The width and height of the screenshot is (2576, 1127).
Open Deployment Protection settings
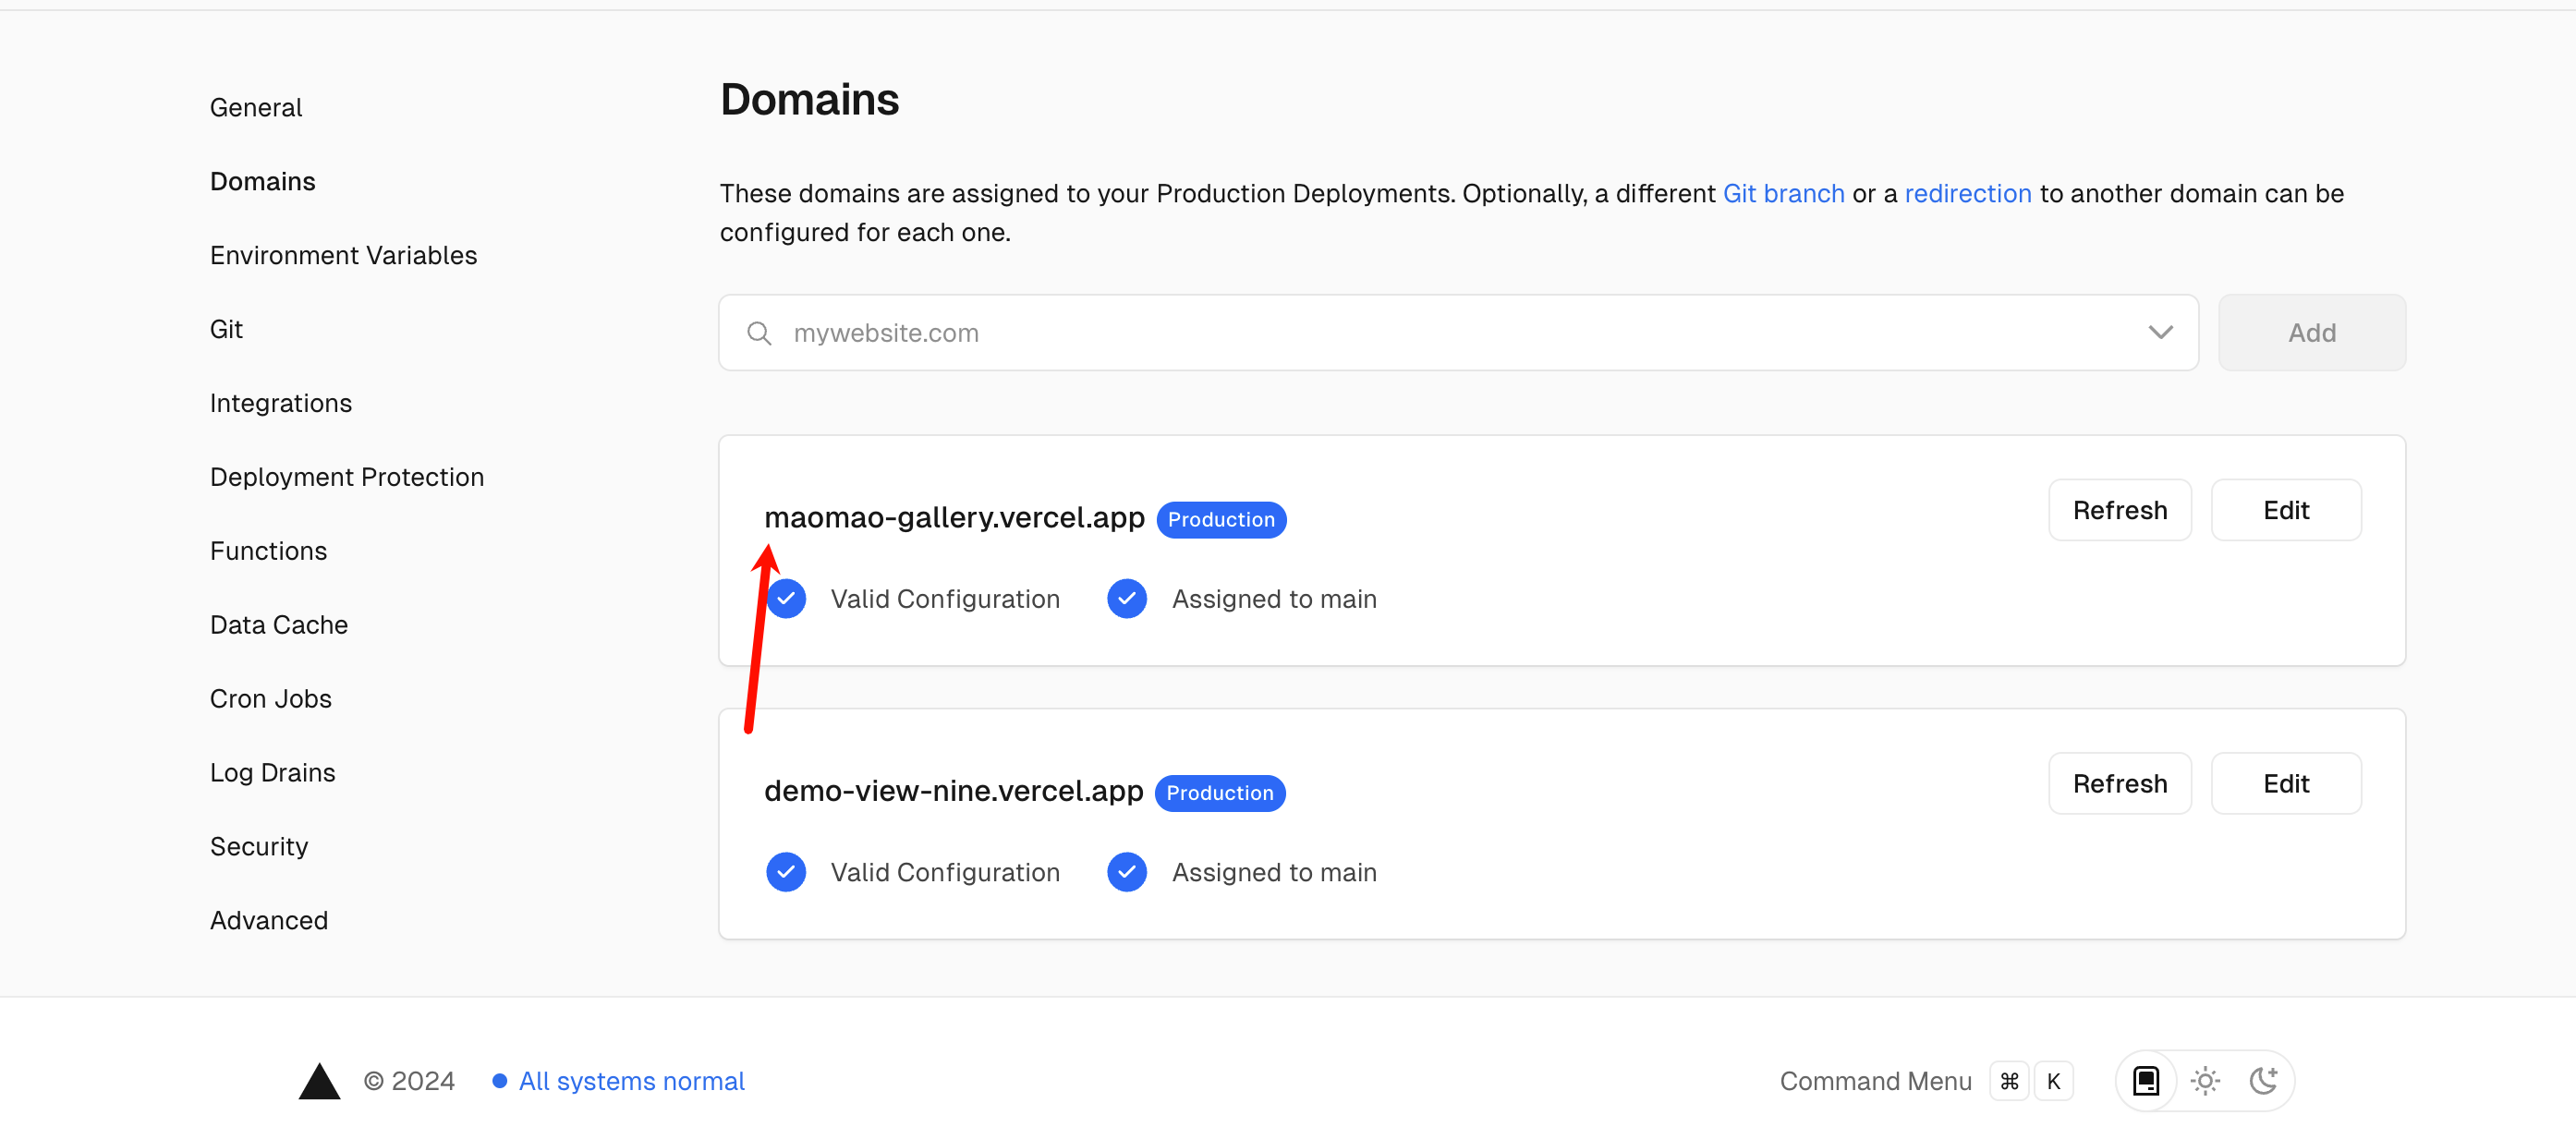click(347, 477)
